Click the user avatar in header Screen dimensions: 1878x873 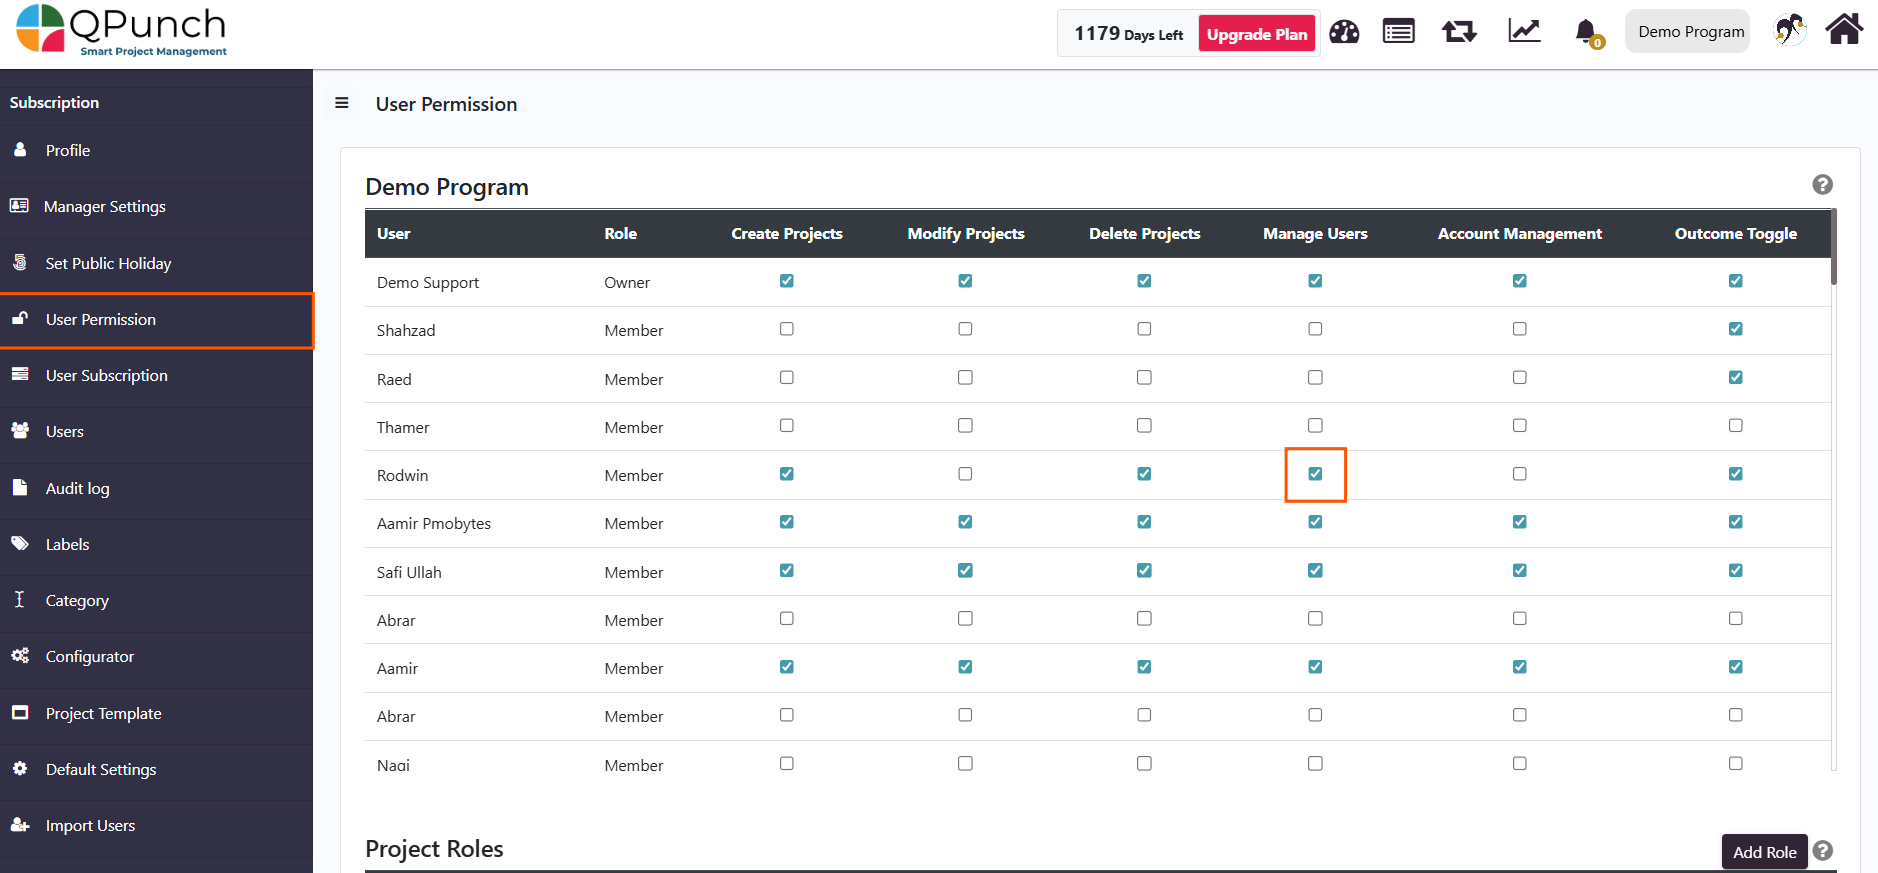coord(1789,30)
